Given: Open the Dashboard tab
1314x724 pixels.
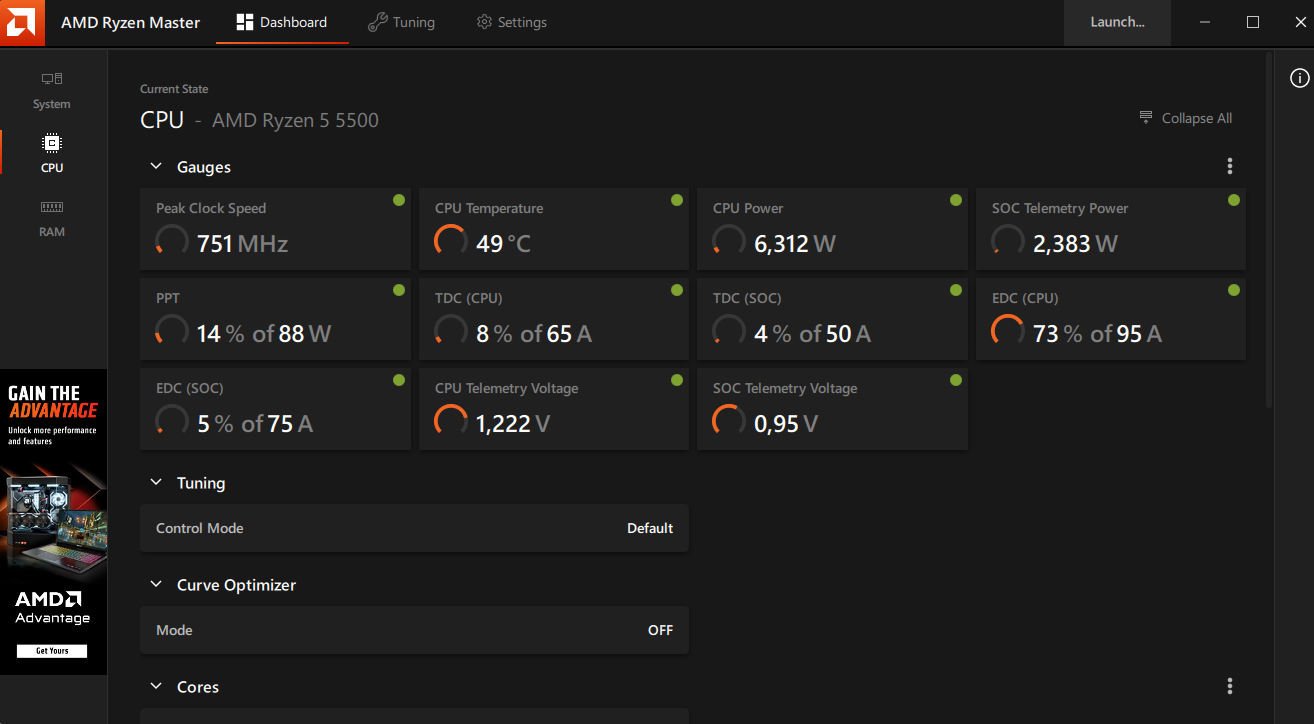Looking at the screenshot, I should click(x=282, y=22).
